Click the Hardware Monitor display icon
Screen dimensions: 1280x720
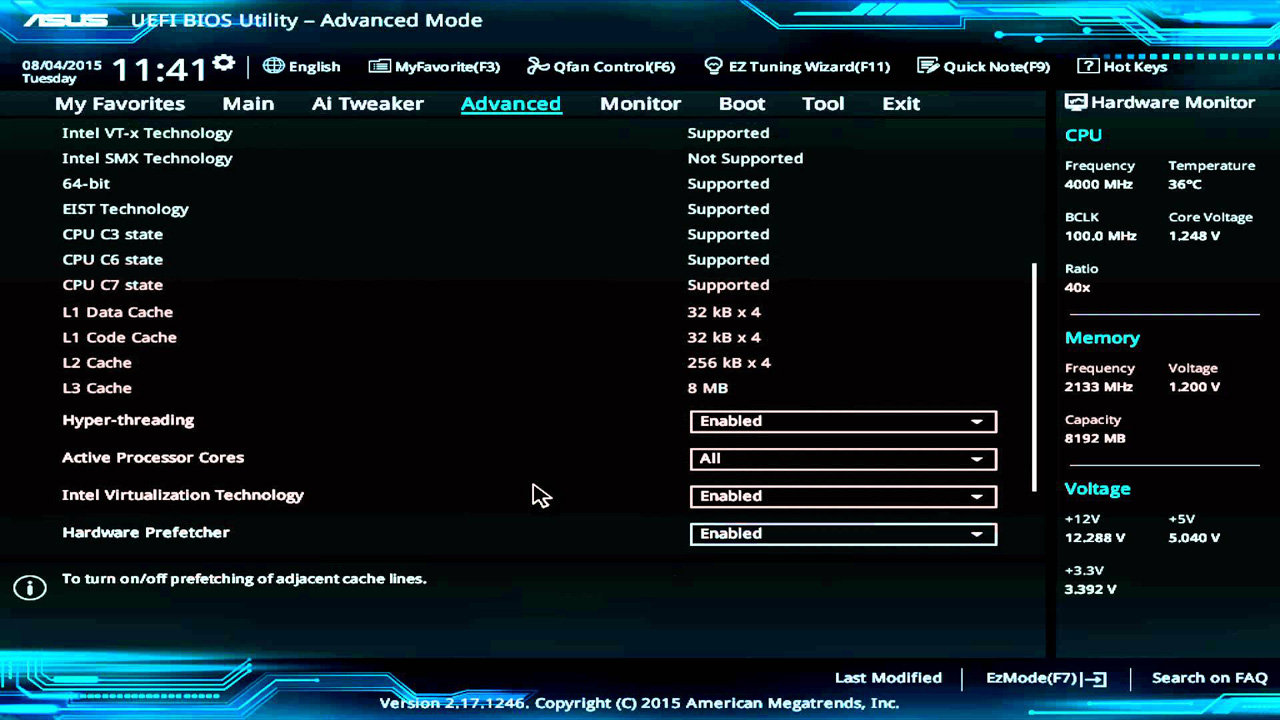tap(1076, 102)
